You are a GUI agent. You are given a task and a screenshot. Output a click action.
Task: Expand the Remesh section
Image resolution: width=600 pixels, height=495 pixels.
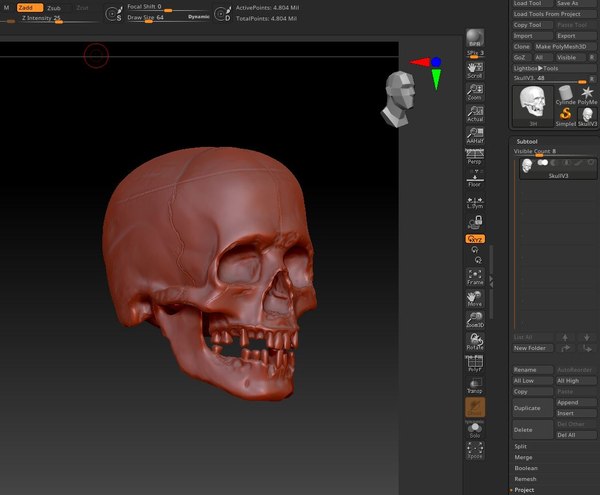(525, 479)
